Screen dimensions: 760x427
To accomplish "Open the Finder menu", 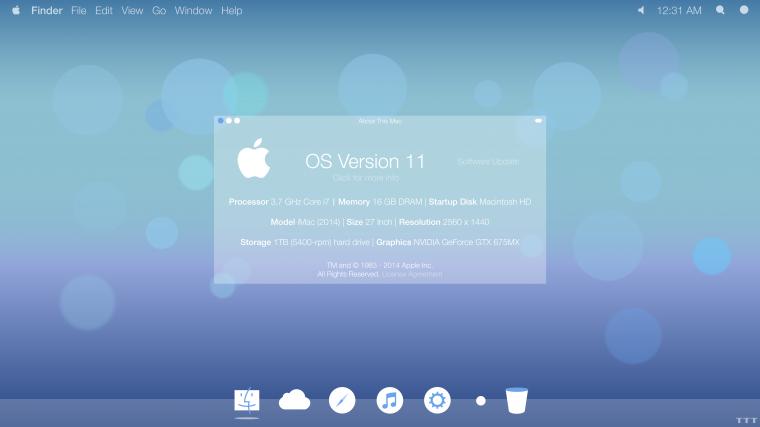I will tap(47, 11).
